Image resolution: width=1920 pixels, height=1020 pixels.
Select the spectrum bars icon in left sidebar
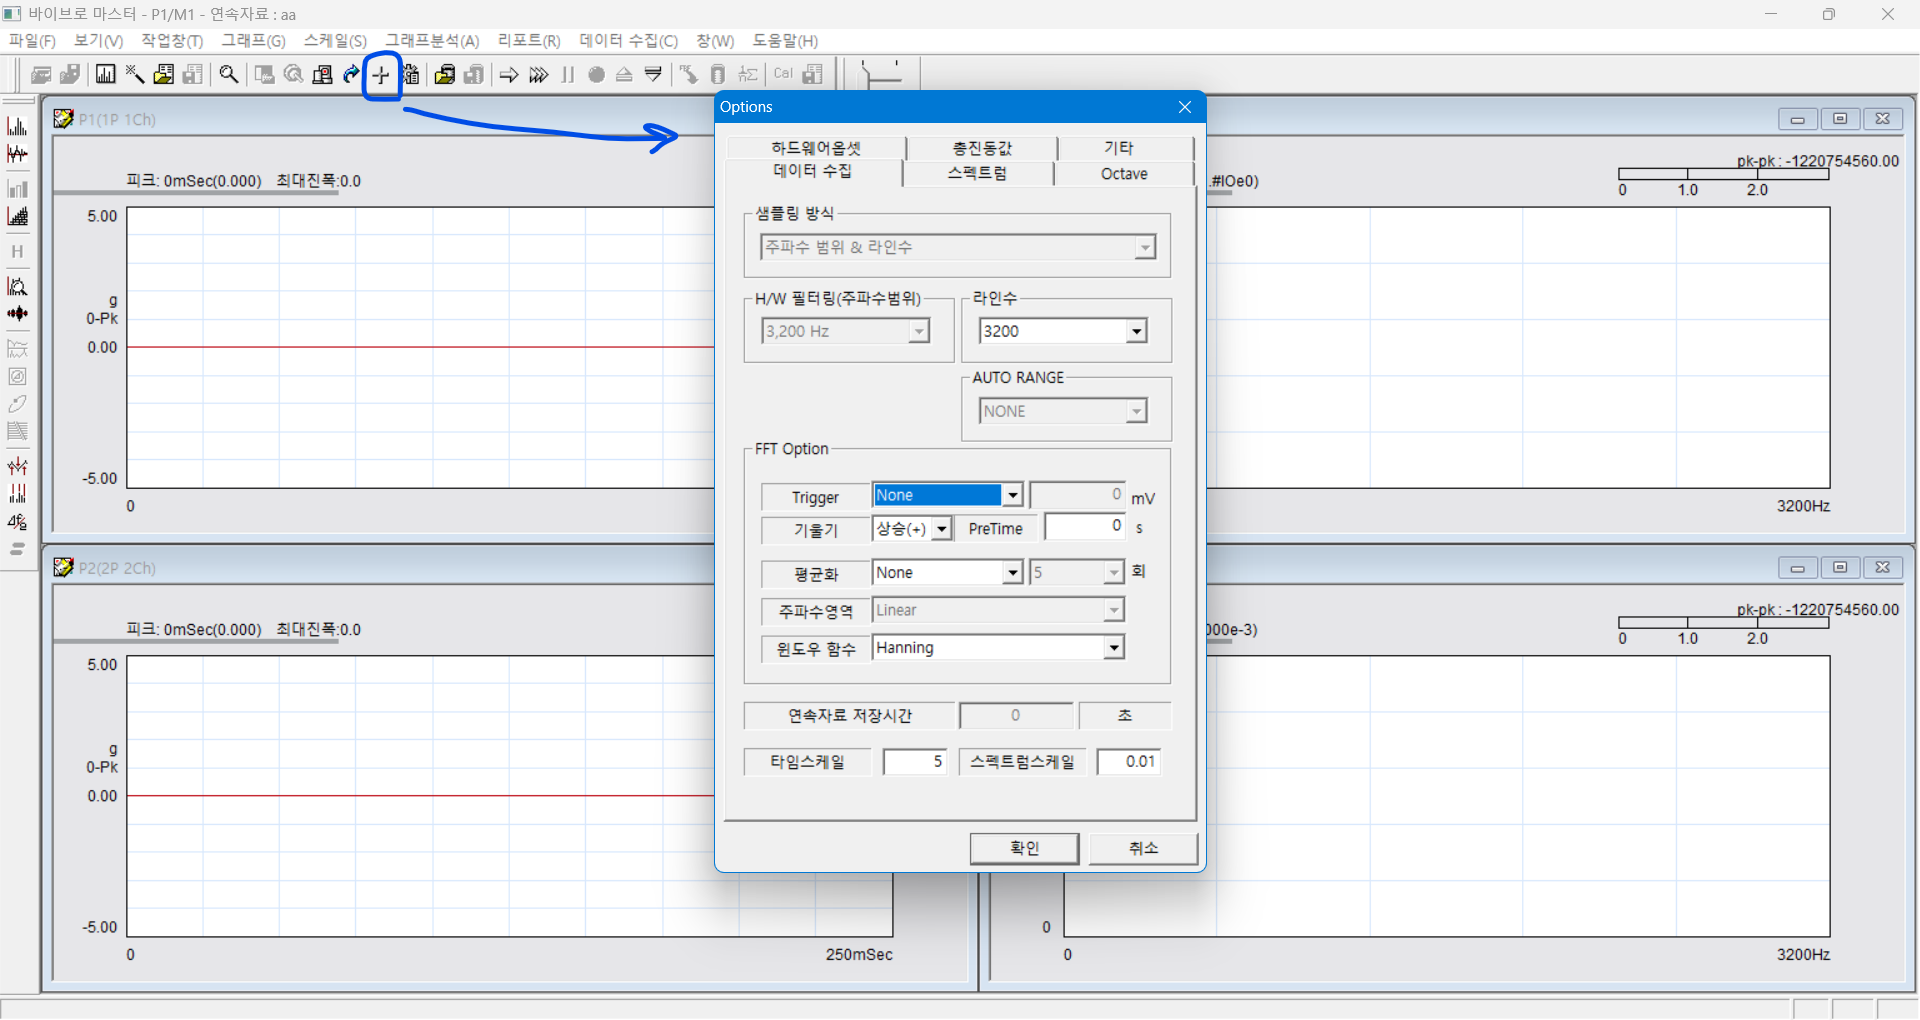[17, 126]
